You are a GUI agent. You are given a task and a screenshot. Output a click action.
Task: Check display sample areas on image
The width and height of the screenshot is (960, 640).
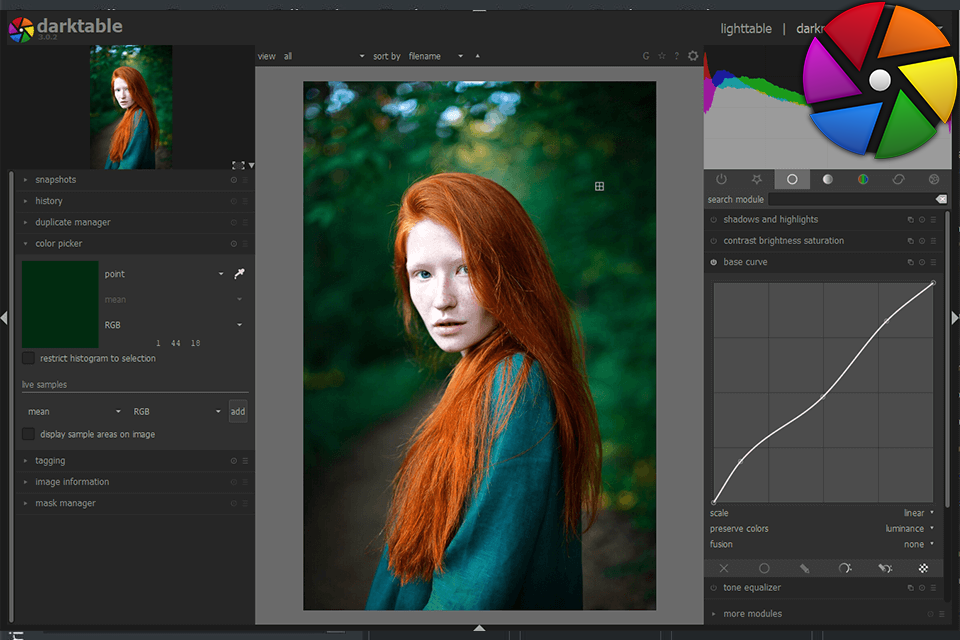[28, 434]
